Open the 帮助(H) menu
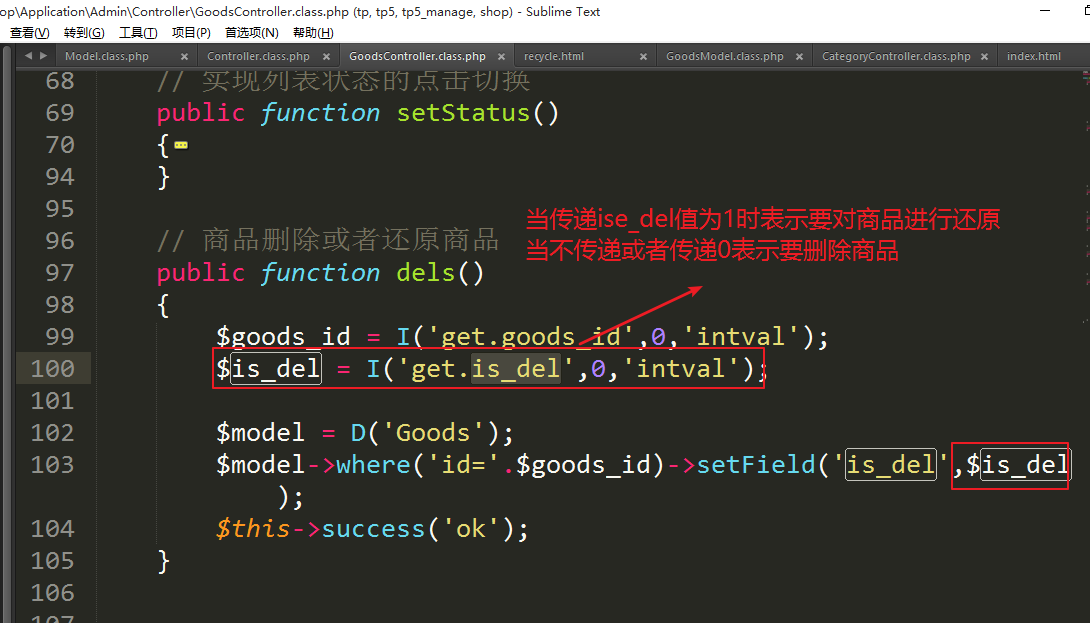 coord(312,33)
